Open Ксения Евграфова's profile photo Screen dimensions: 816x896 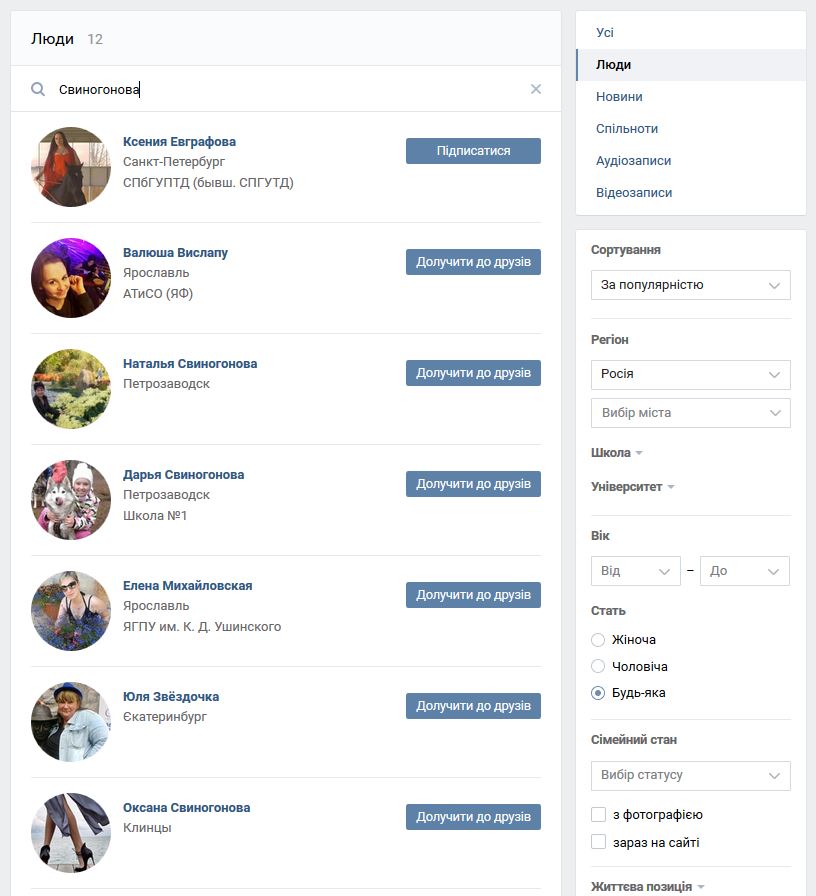[71, 167]
